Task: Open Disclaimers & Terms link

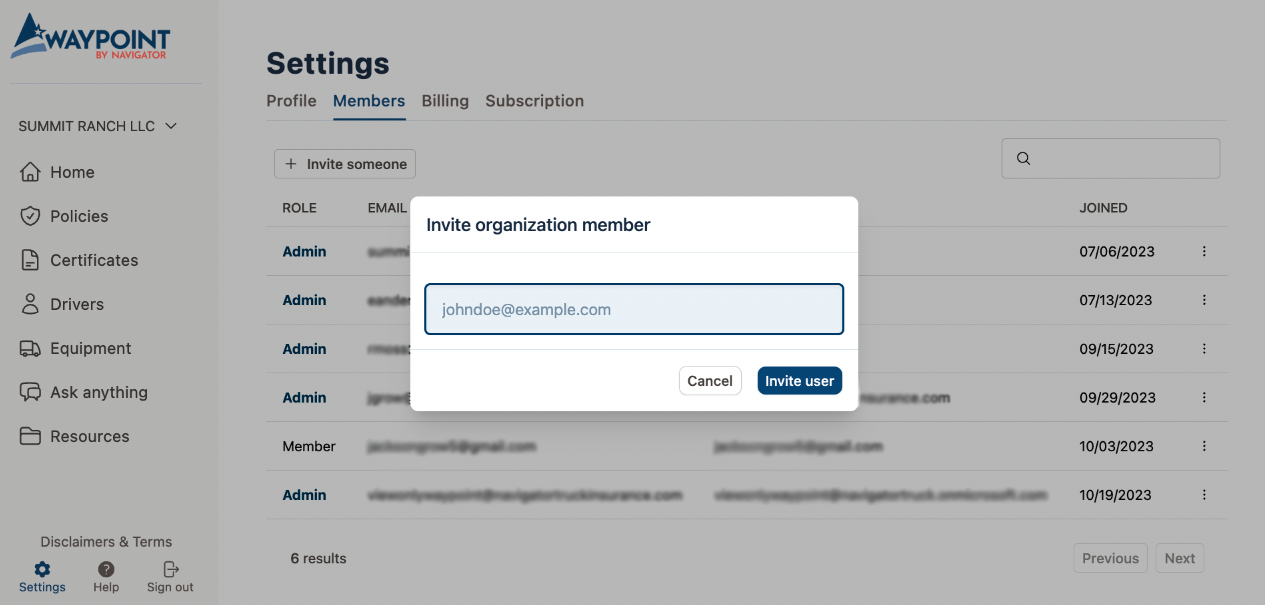Action: (106, 542)
